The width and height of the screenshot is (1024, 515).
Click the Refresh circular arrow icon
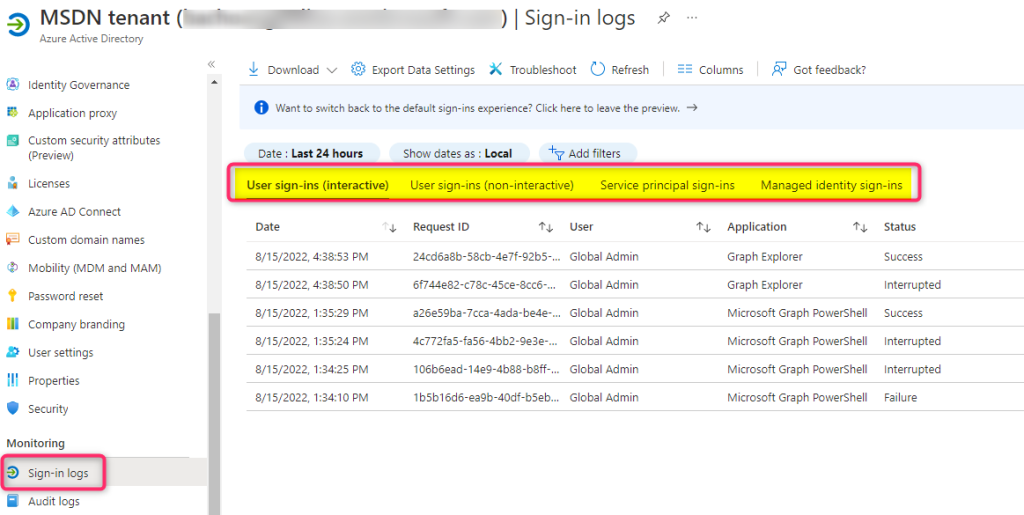click(x=598, y=69)
